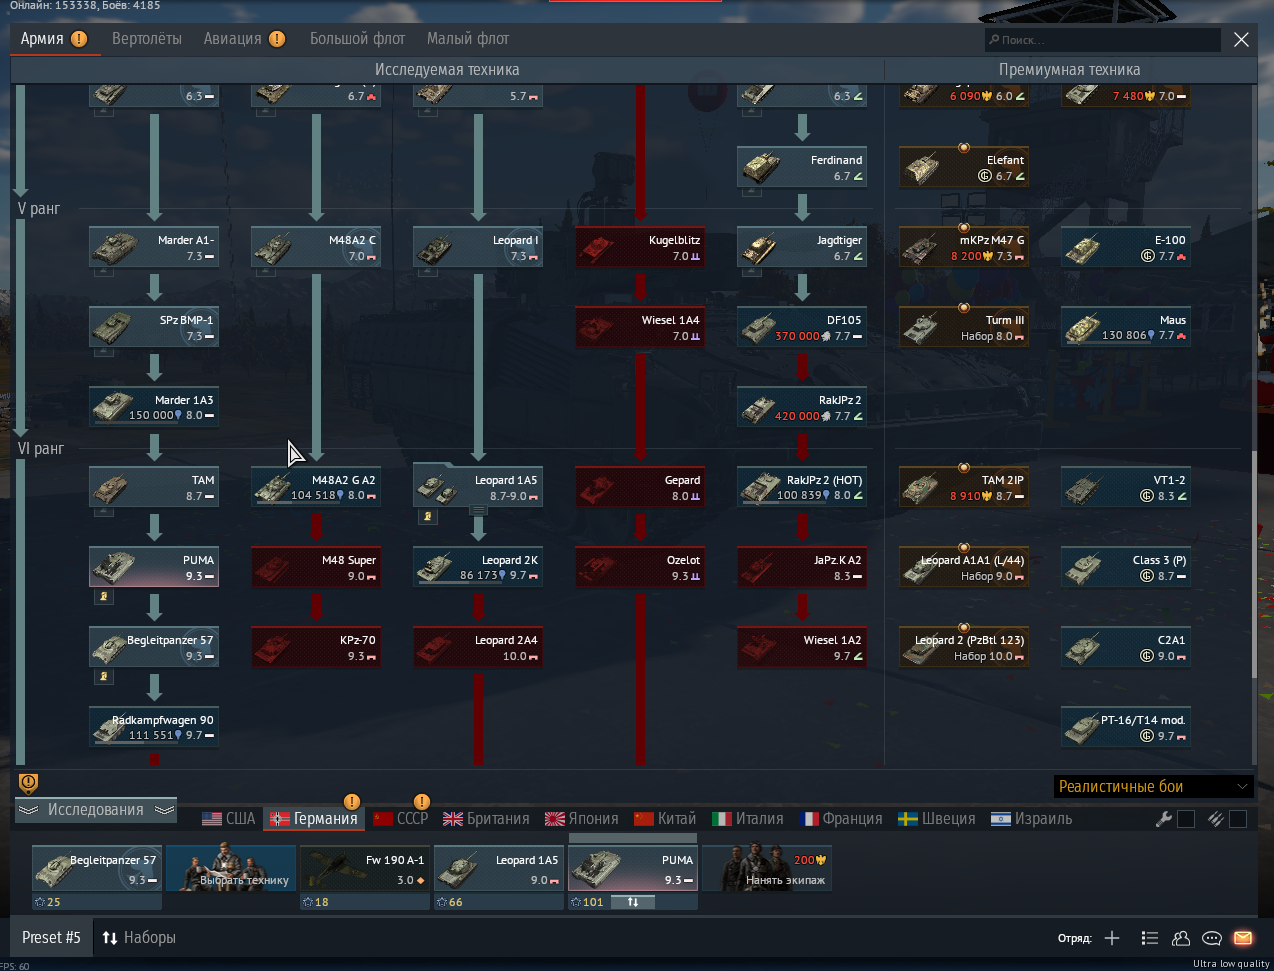Select the E-100 vehicle card
This screenshot has height=971, width=1274.
coord(1126,247)
